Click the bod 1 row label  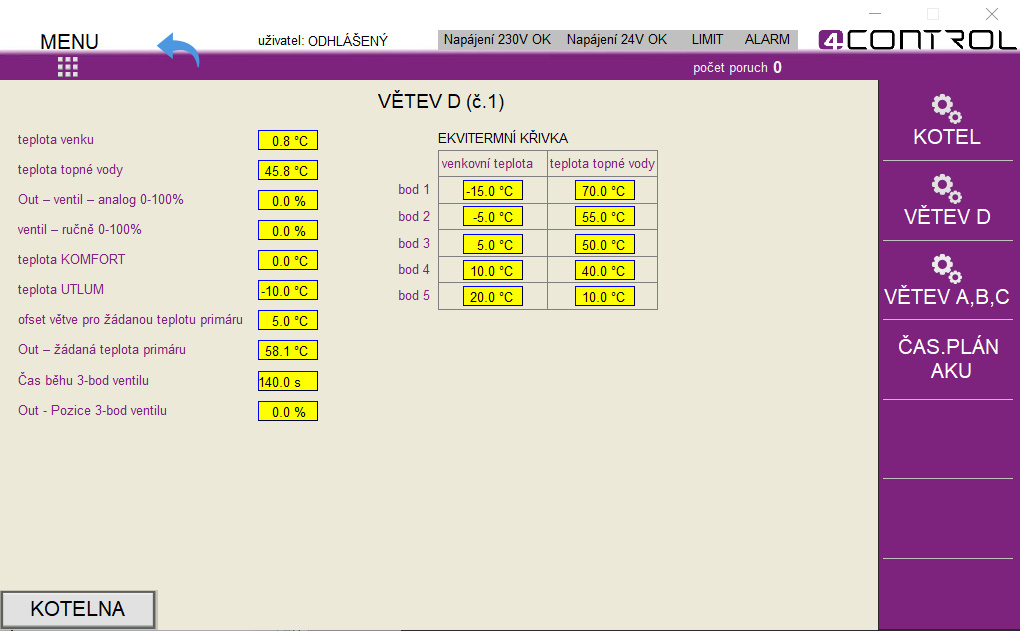click(x=414, y=189)
